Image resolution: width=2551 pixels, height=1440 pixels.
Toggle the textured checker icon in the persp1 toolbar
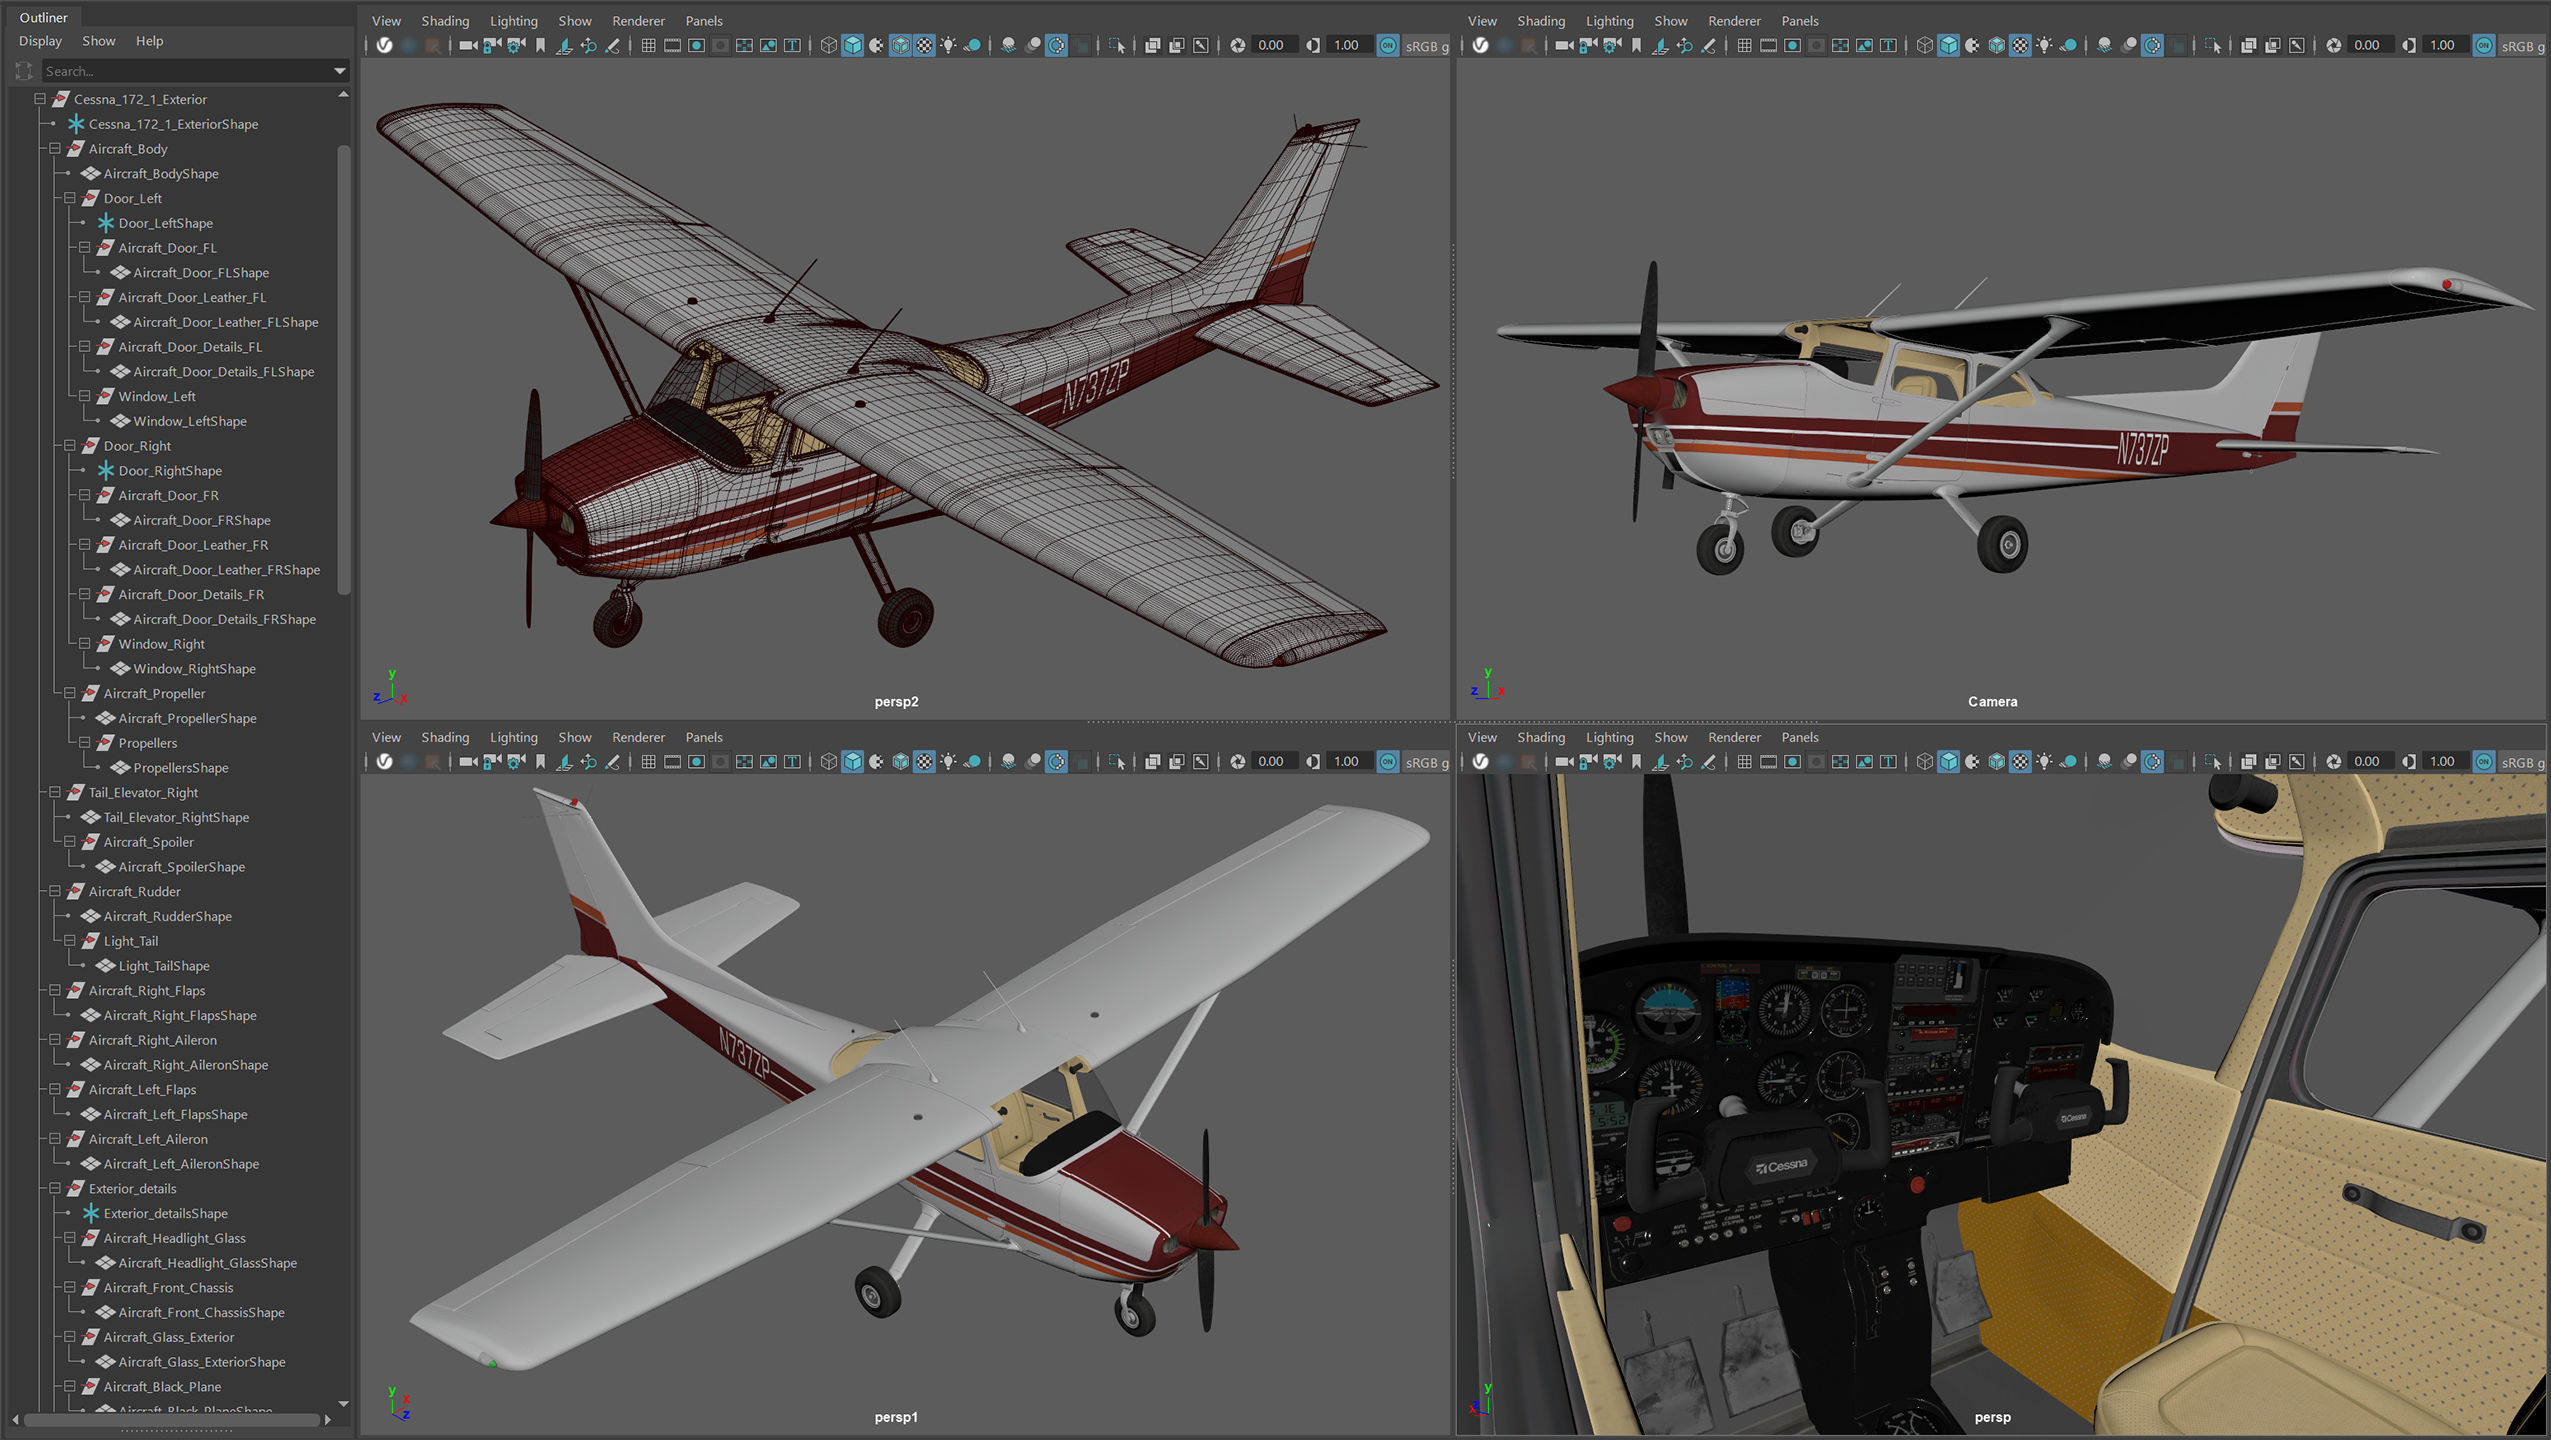924,762
